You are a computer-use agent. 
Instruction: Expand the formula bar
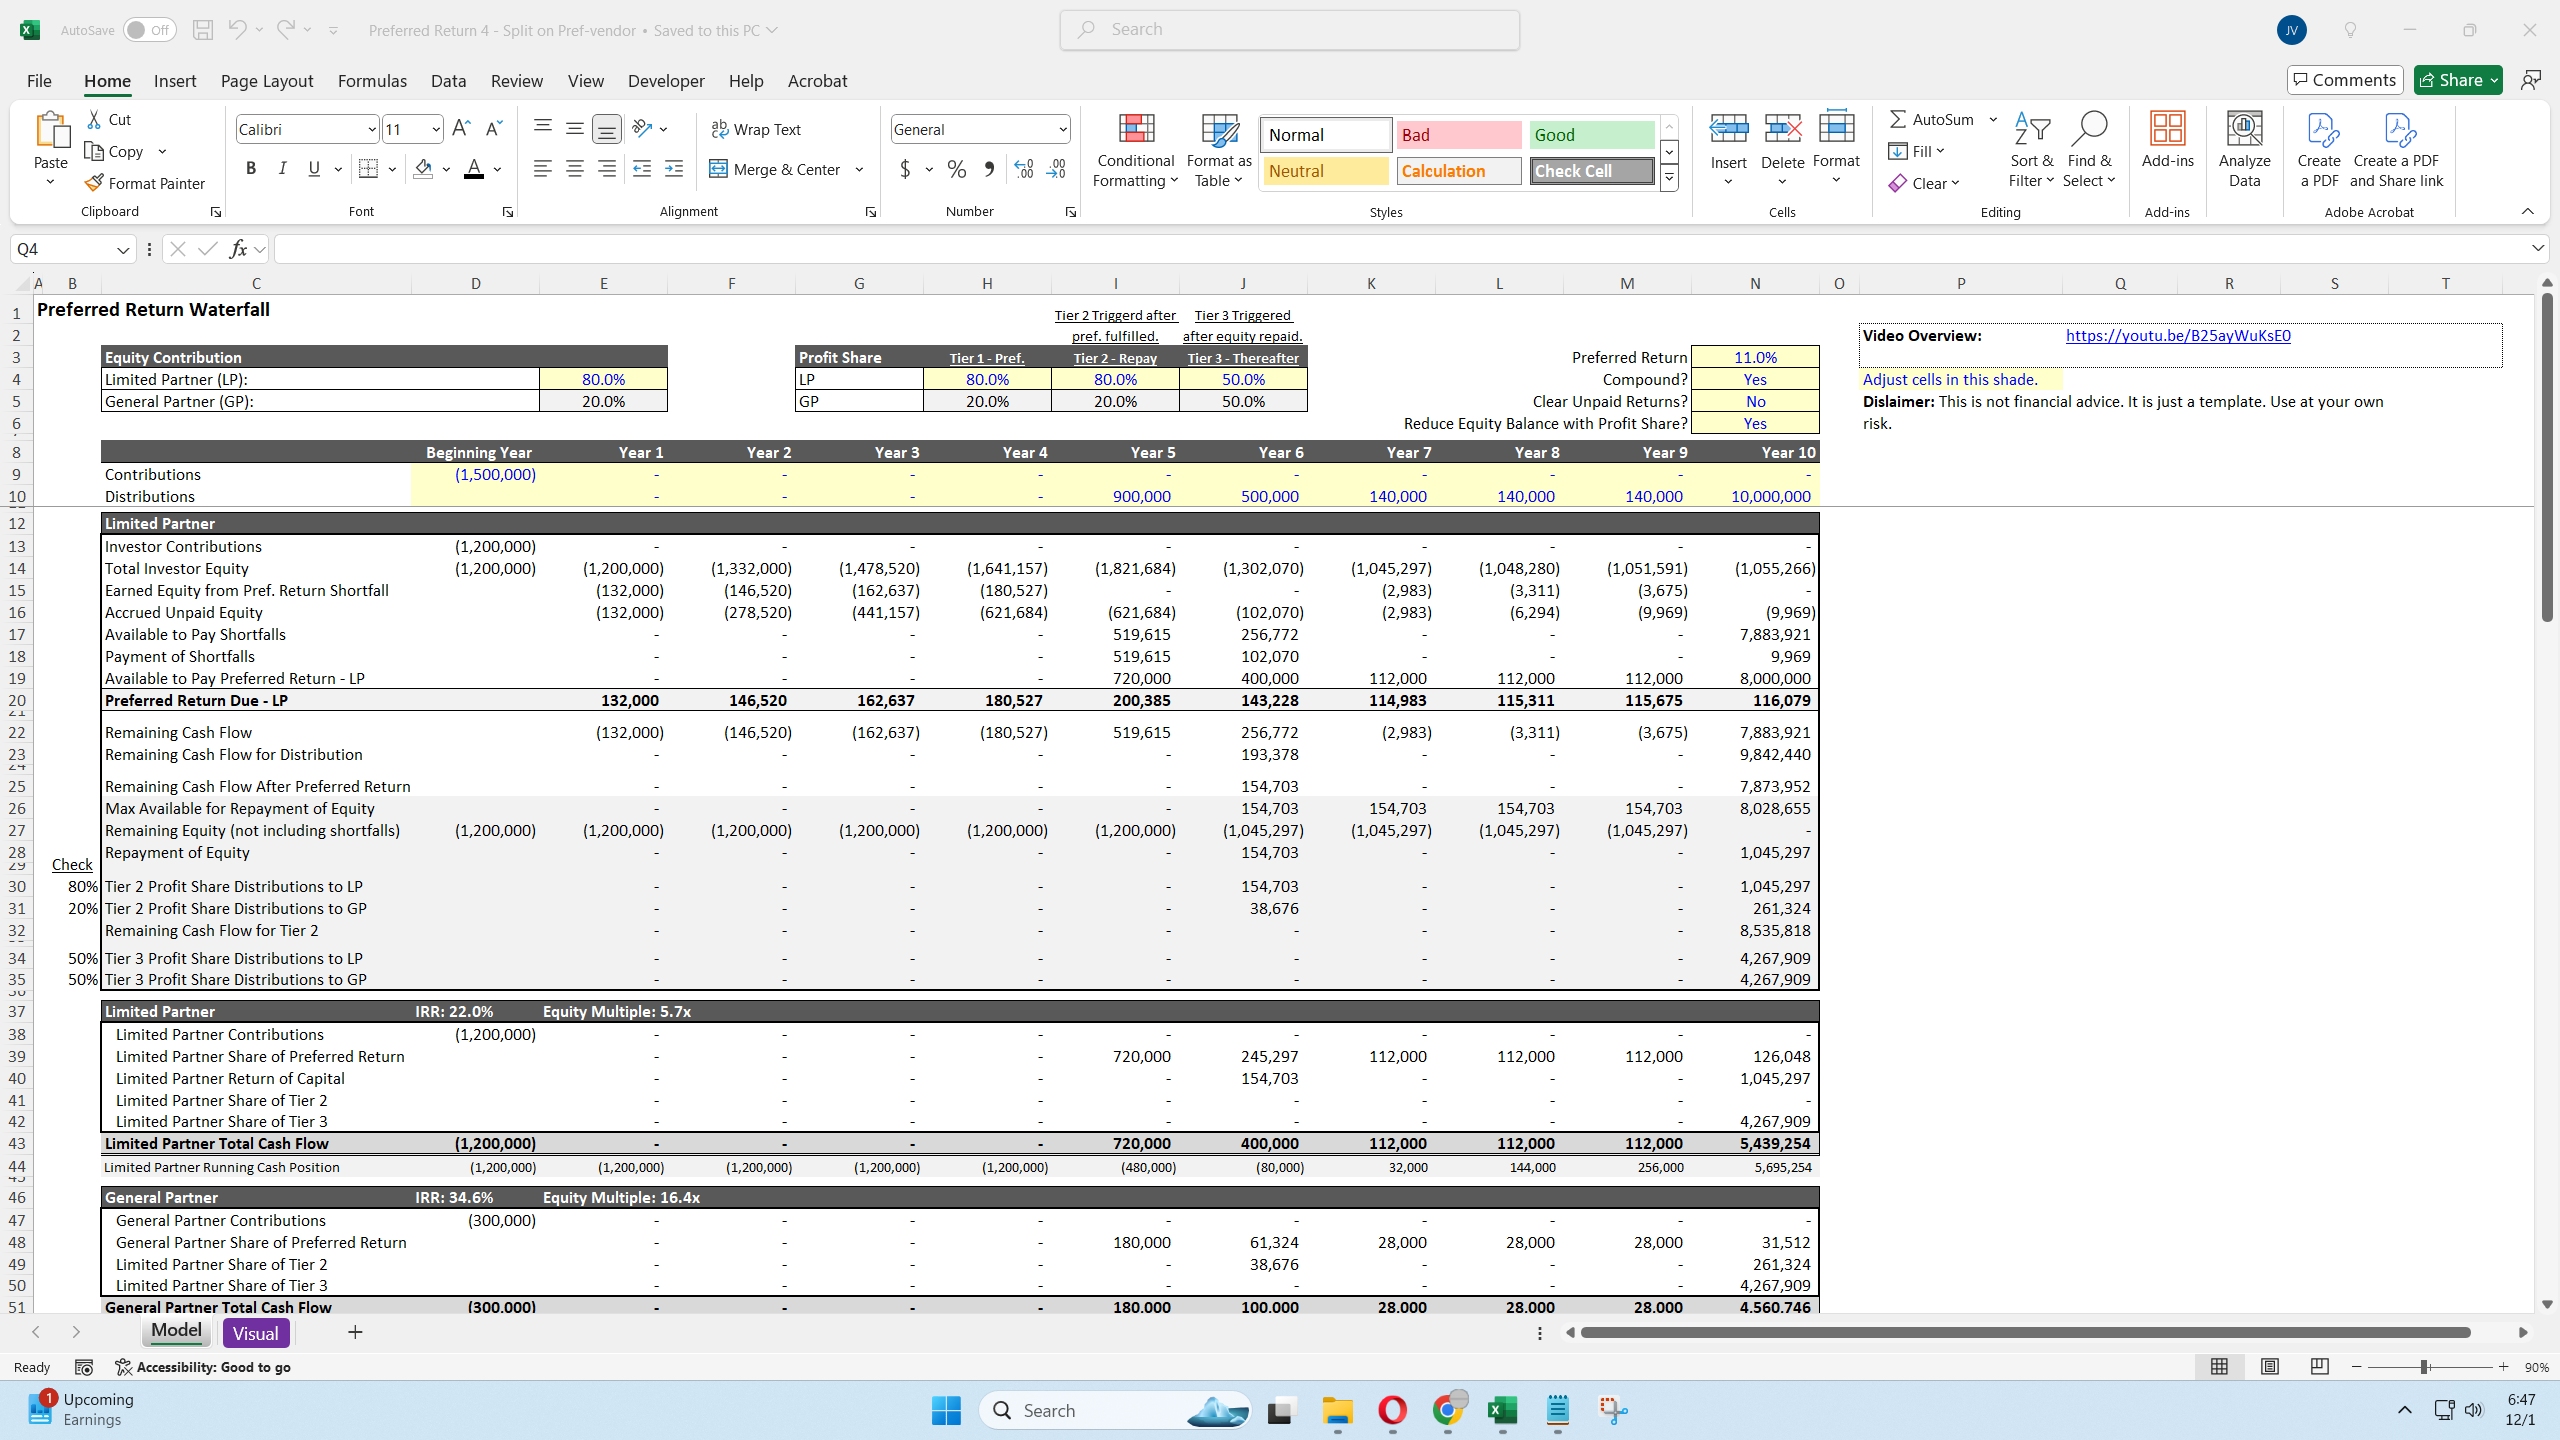(2538, 248)
